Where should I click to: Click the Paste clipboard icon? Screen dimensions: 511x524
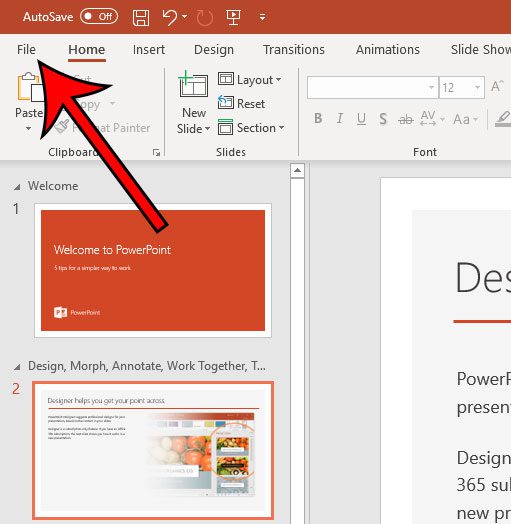pyautogui.click(x=29, y=87)
